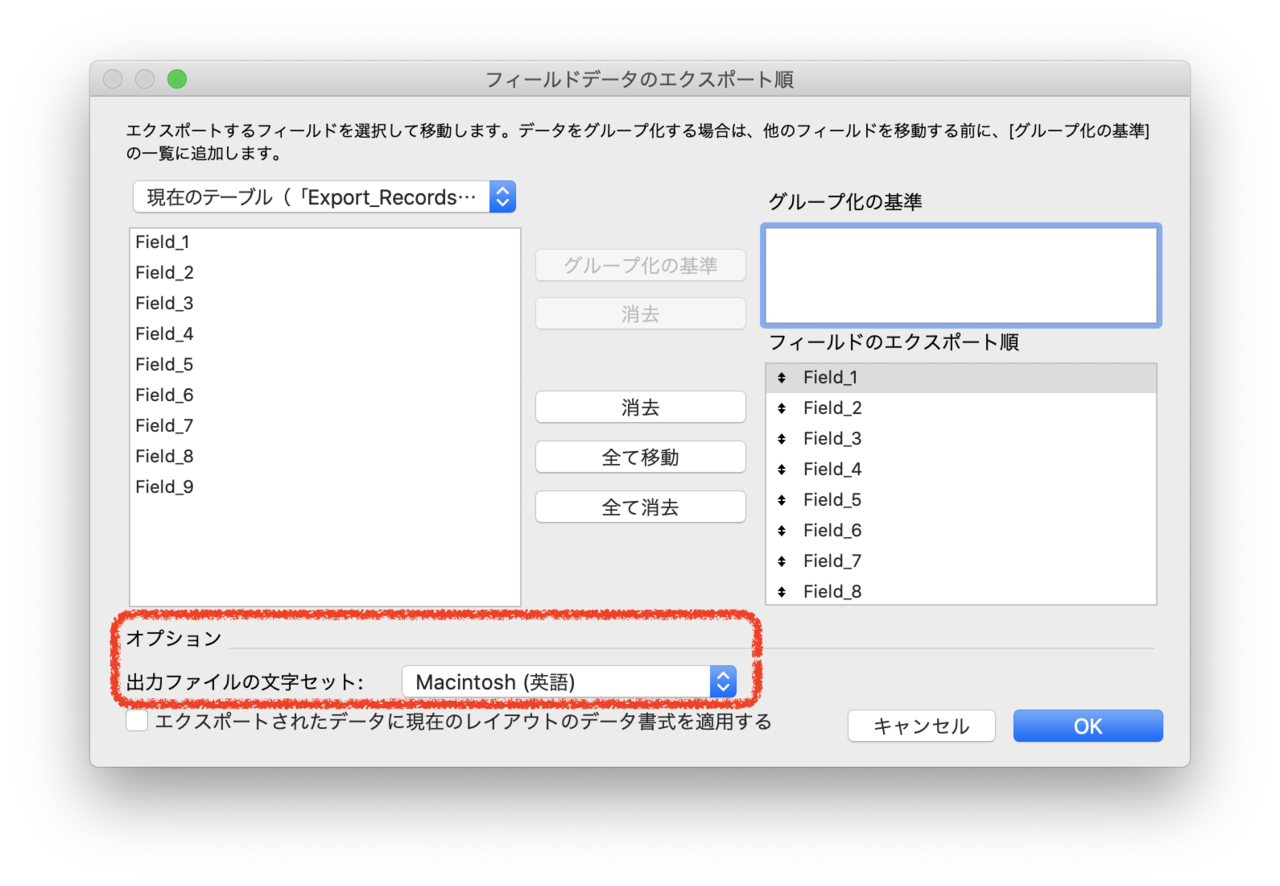
Task: Select Field_5 in the source field list
Action: coord(164,364)
